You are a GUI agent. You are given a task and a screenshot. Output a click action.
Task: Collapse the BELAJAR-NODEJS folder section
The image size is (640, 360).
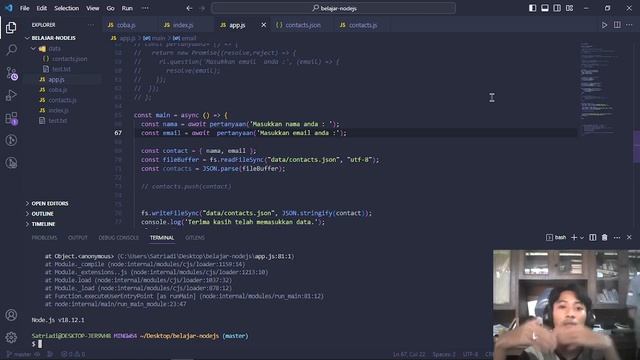[53, 38]
